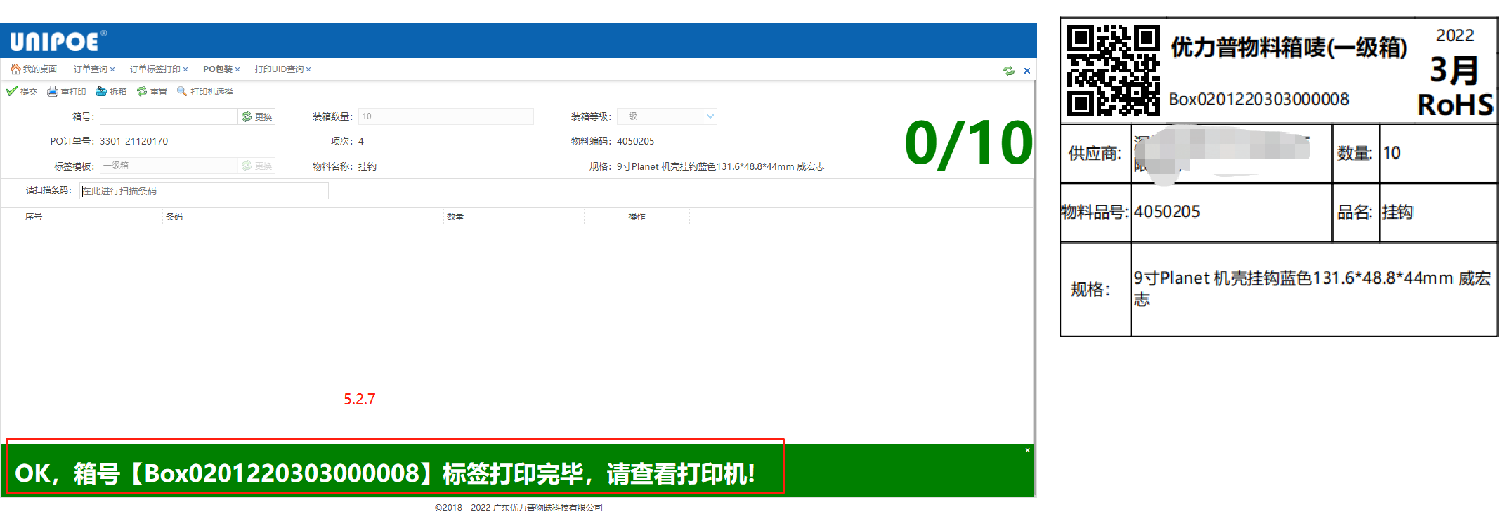Dismiss the green OK notification banner
Screen dimensions: 1510x519
1027,451
